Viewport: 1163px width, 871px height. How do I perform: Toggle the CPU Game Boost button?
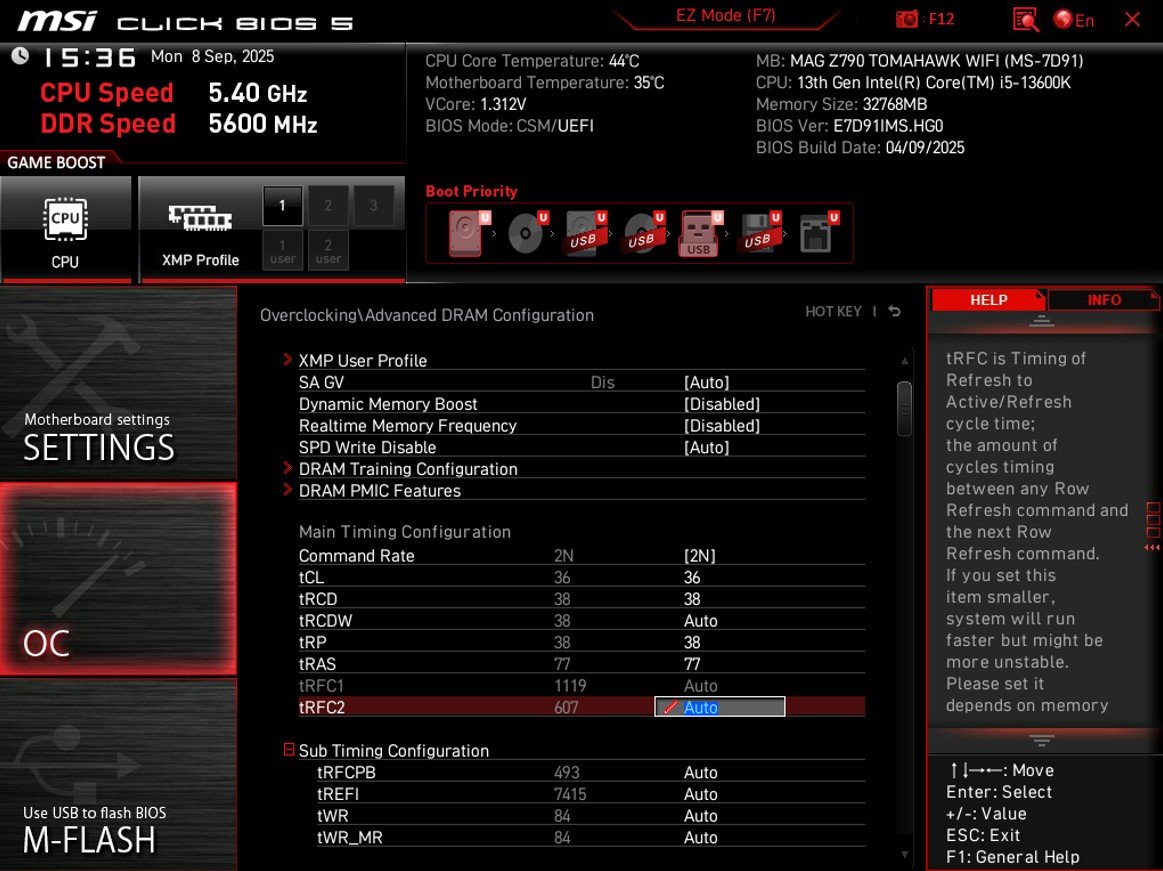(65, 229)
